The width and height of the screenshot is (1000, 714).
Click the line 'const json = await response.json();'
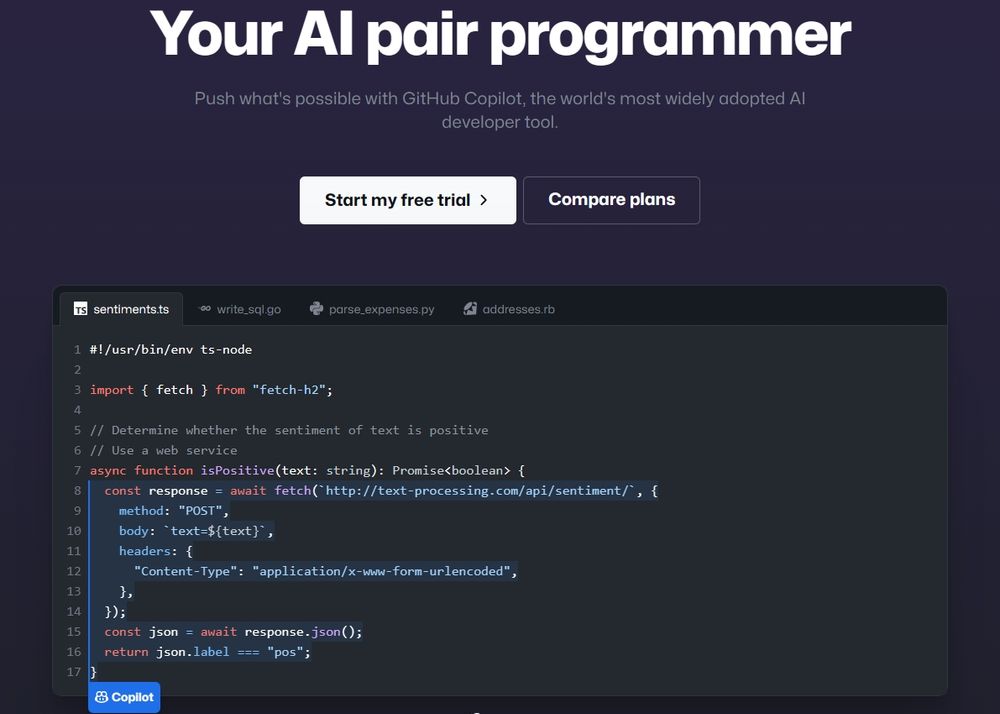click(x=233, y=632)
